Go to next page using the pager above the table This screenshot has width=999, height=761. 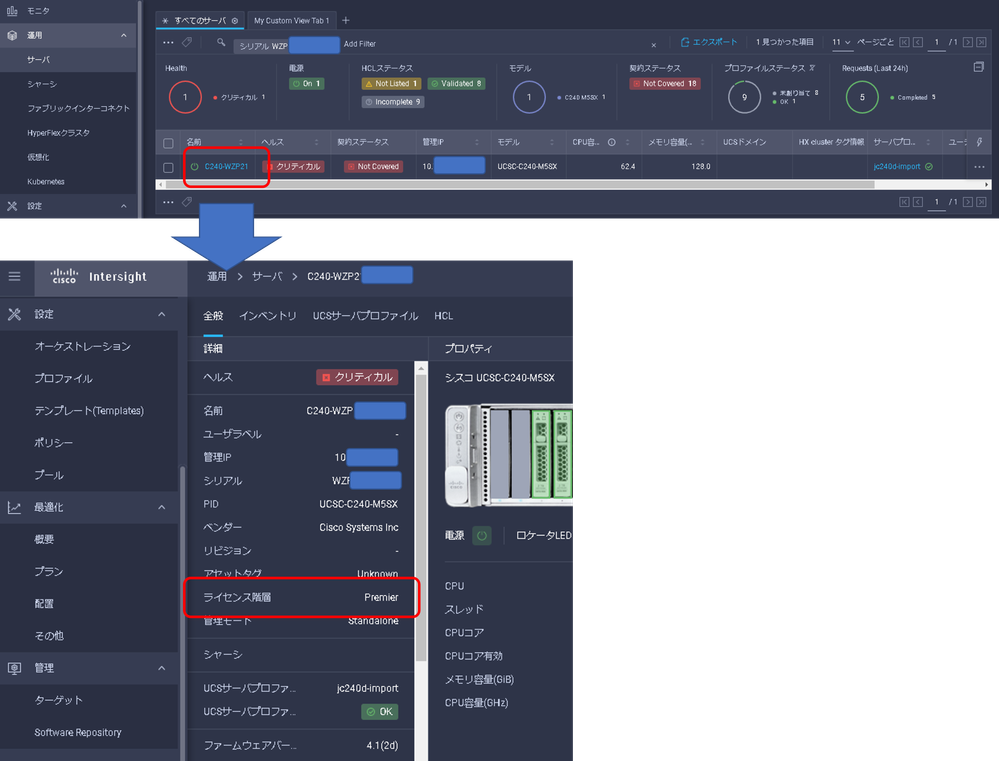[968, 42]
